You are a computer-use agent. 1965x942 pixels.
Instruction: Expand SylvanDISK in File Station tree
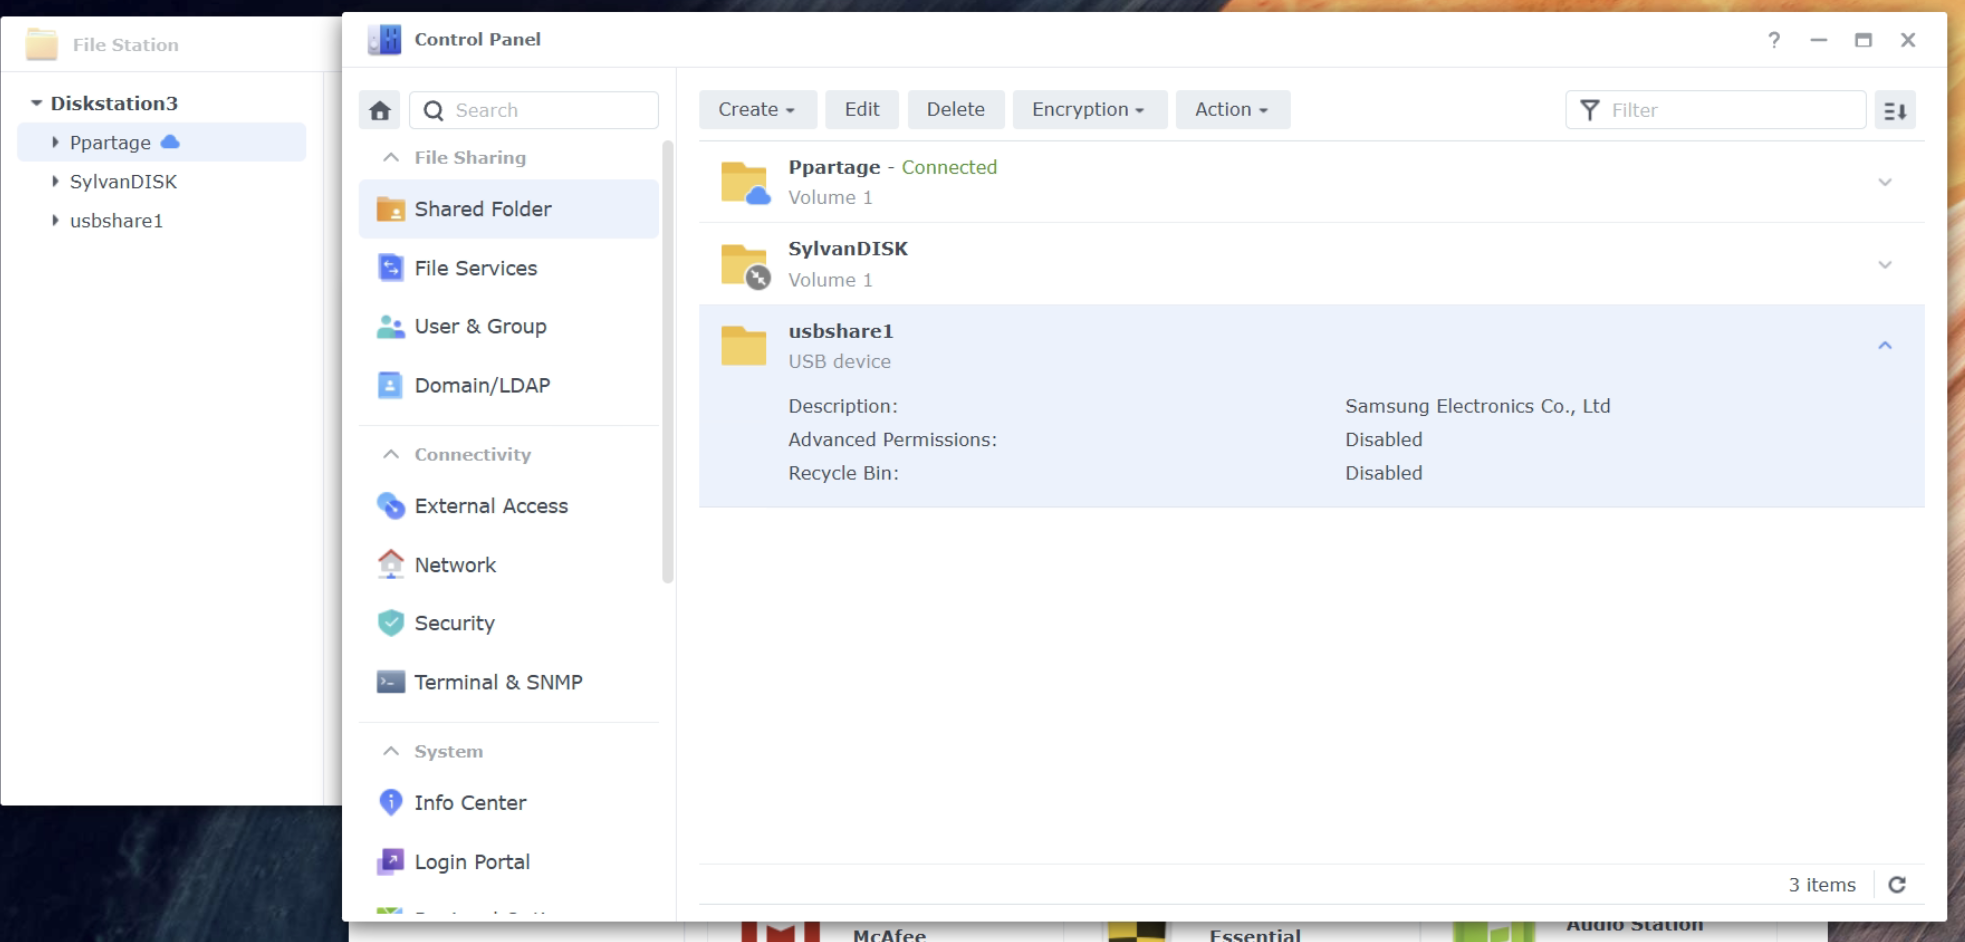(55, 181)
